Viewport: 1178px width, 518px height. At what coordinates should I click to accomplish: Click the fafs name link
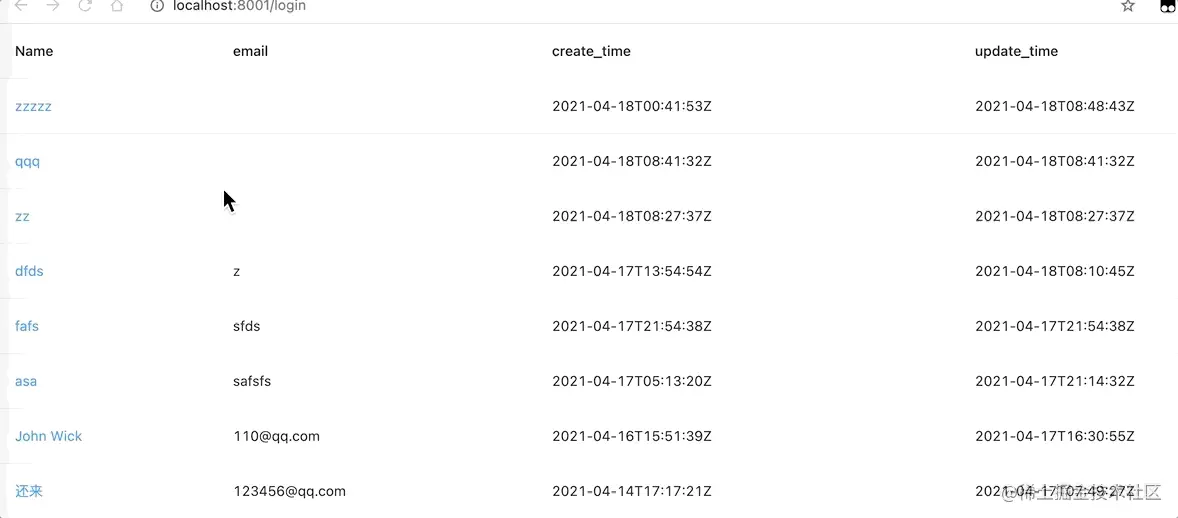27,326
